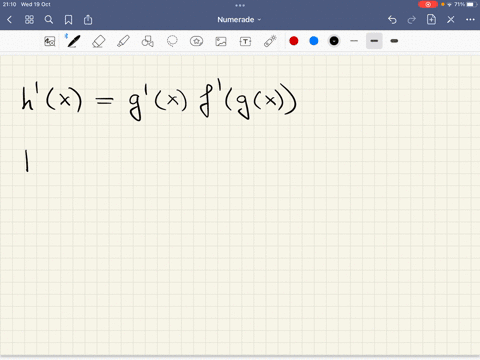Tap the three-dot multitasking indicator

click(x=240, y=5)
